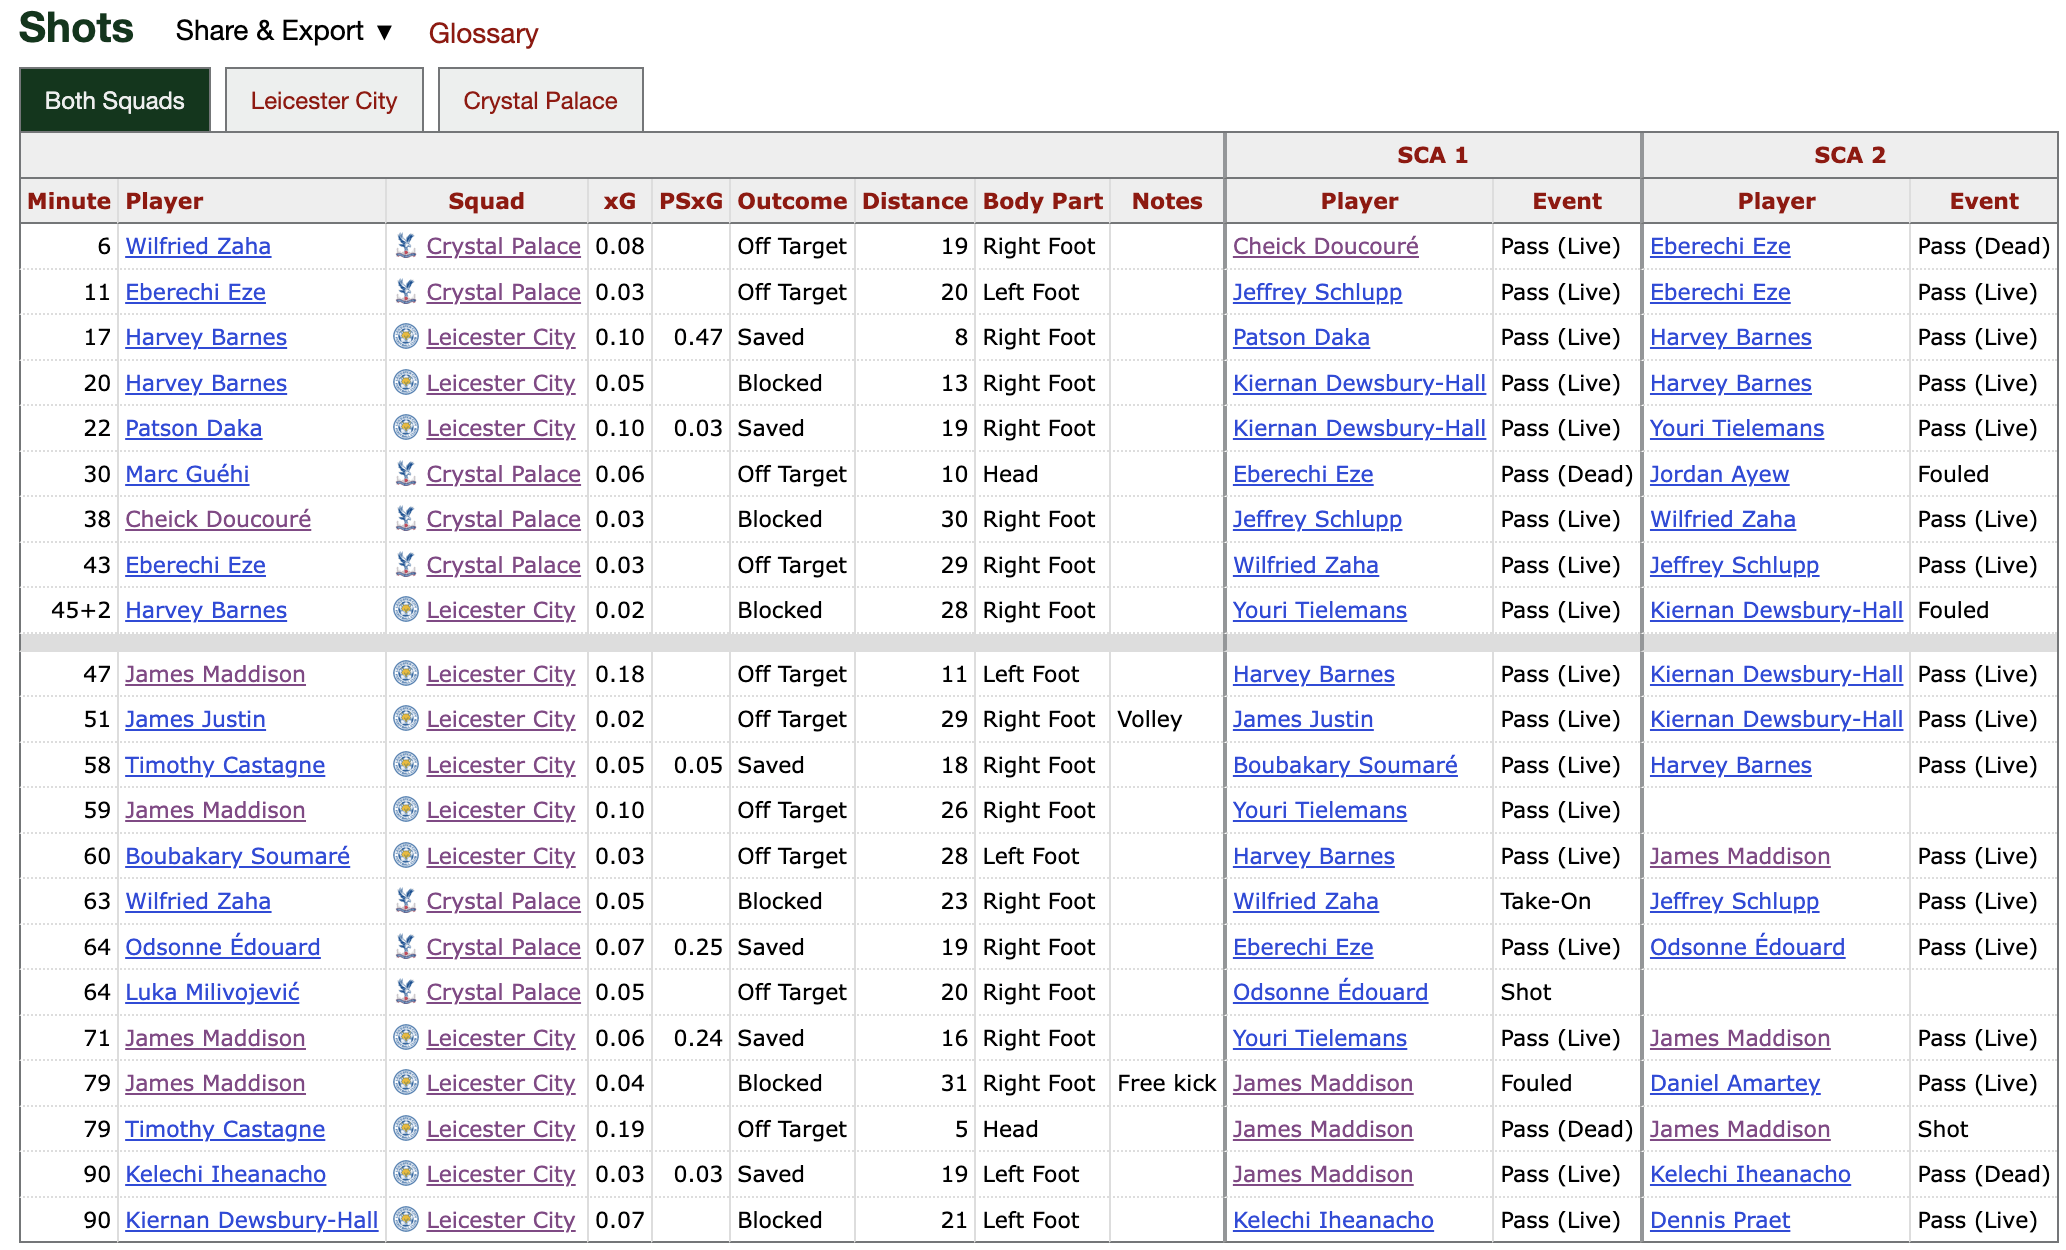Click Leicester City crest in minute 71 row
2066x1250 pixels.
[x=406, y=1038]
